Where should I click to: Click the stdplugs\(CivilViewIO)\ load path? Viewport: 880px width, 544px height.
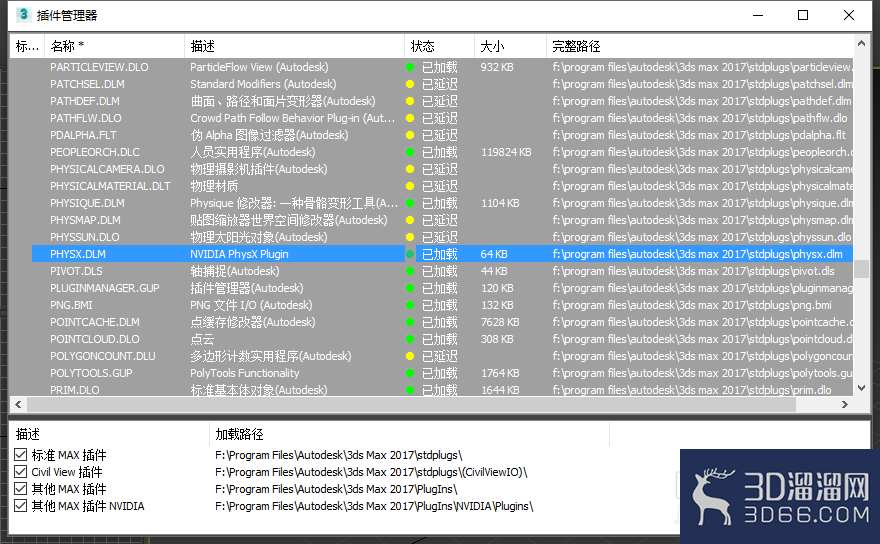click(372, 472)
